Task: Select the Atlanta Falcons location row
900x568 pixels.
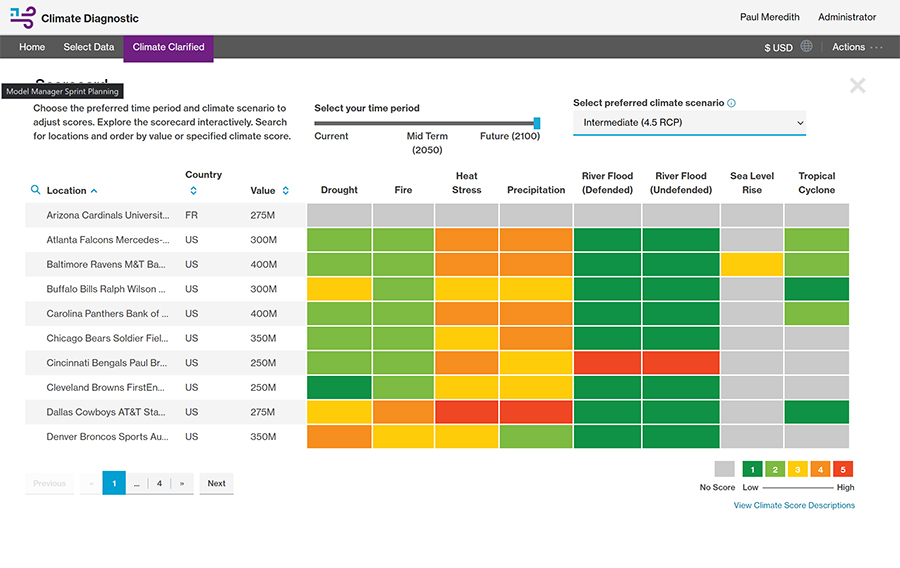Action: pos(108,240)
